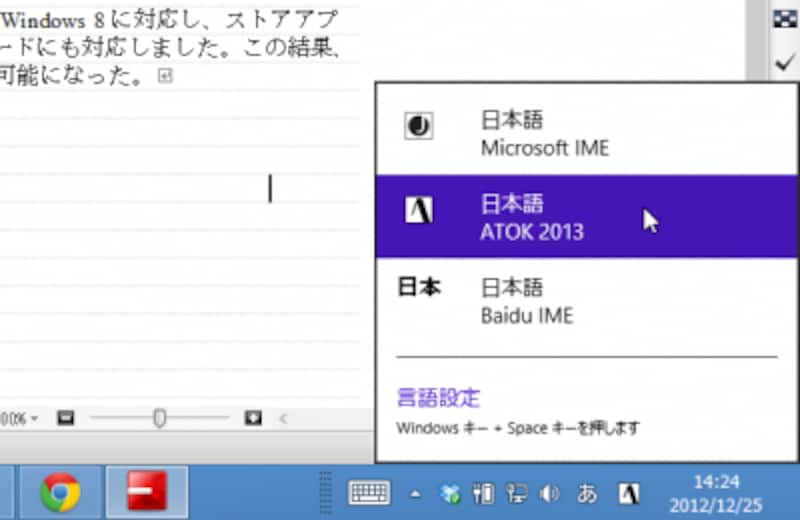Click the return mark after 可能になった。
Image resolution: width=800 pixels, height=520 pixels.
165,76
